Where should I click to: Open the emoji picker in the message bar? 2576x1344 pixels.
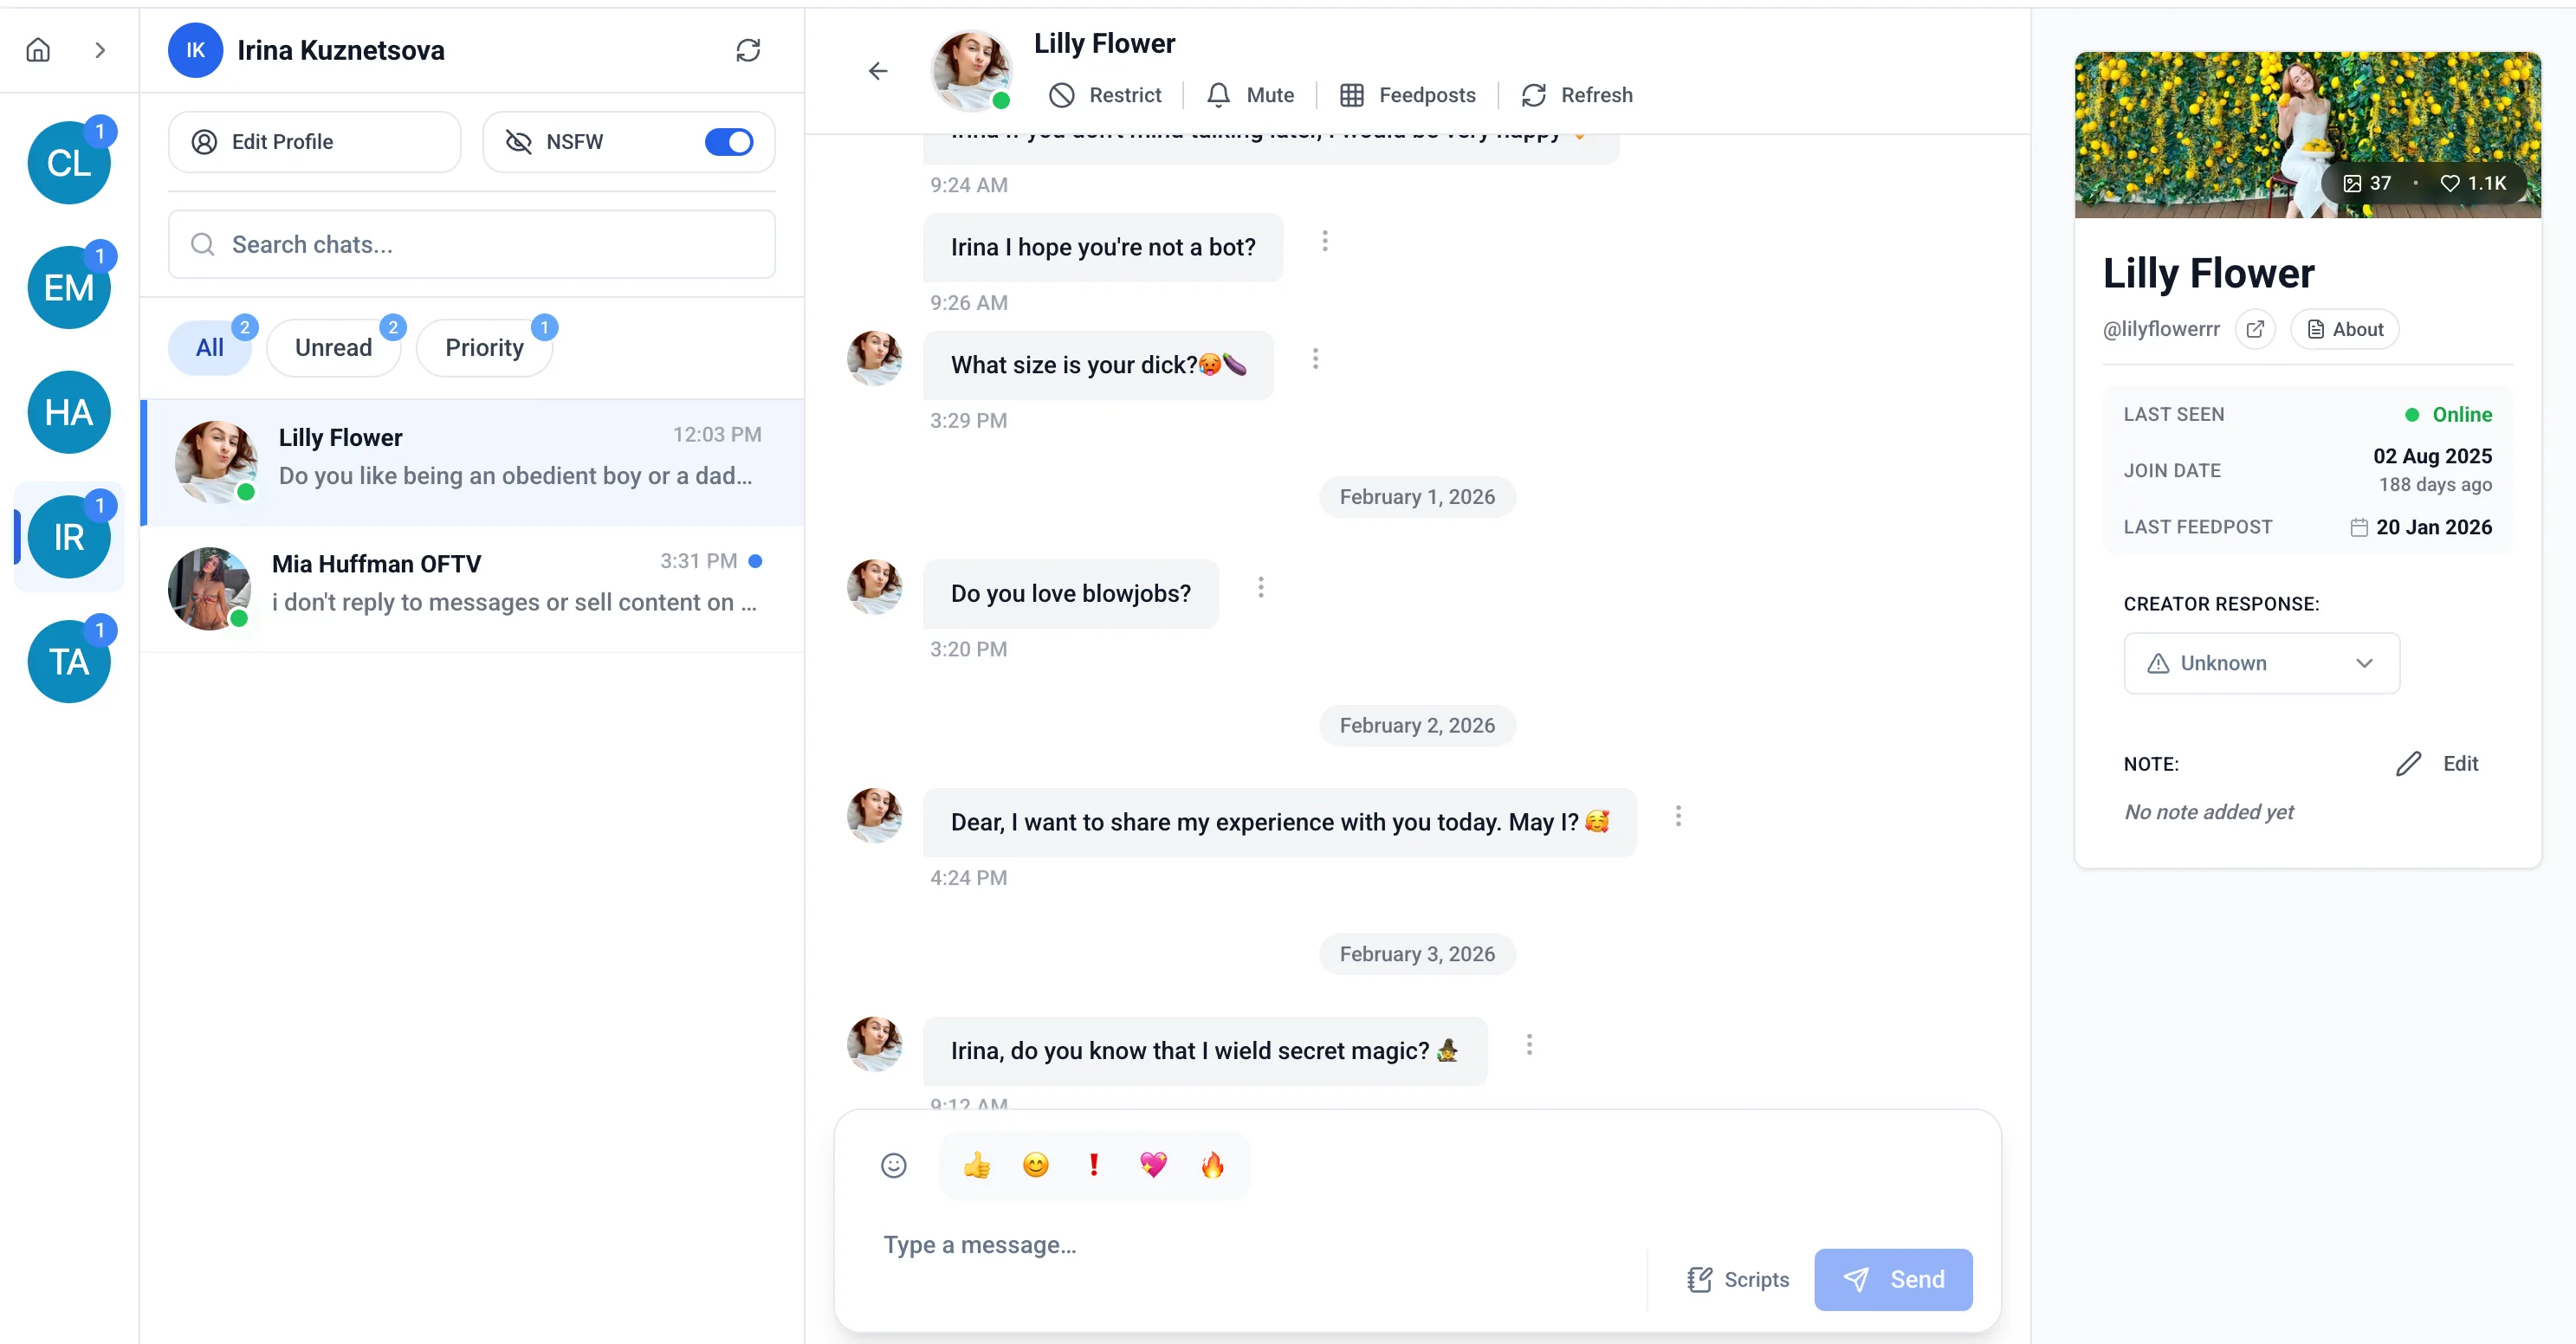tap(893, 1165)
